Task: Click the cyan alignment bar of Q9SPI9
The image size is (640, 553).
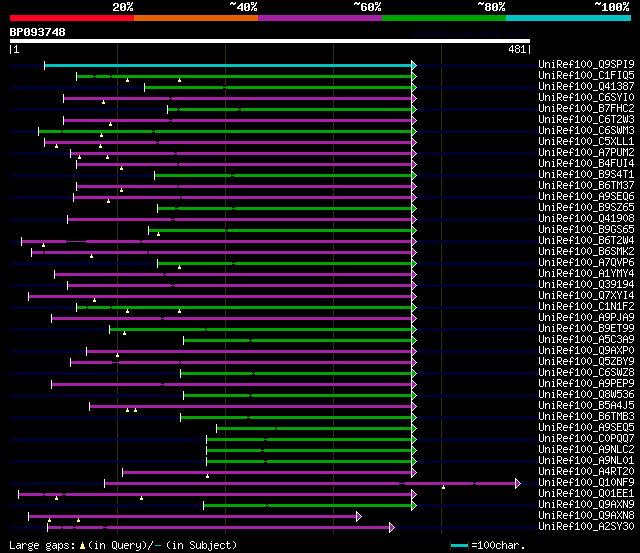Action: (228, 65)
